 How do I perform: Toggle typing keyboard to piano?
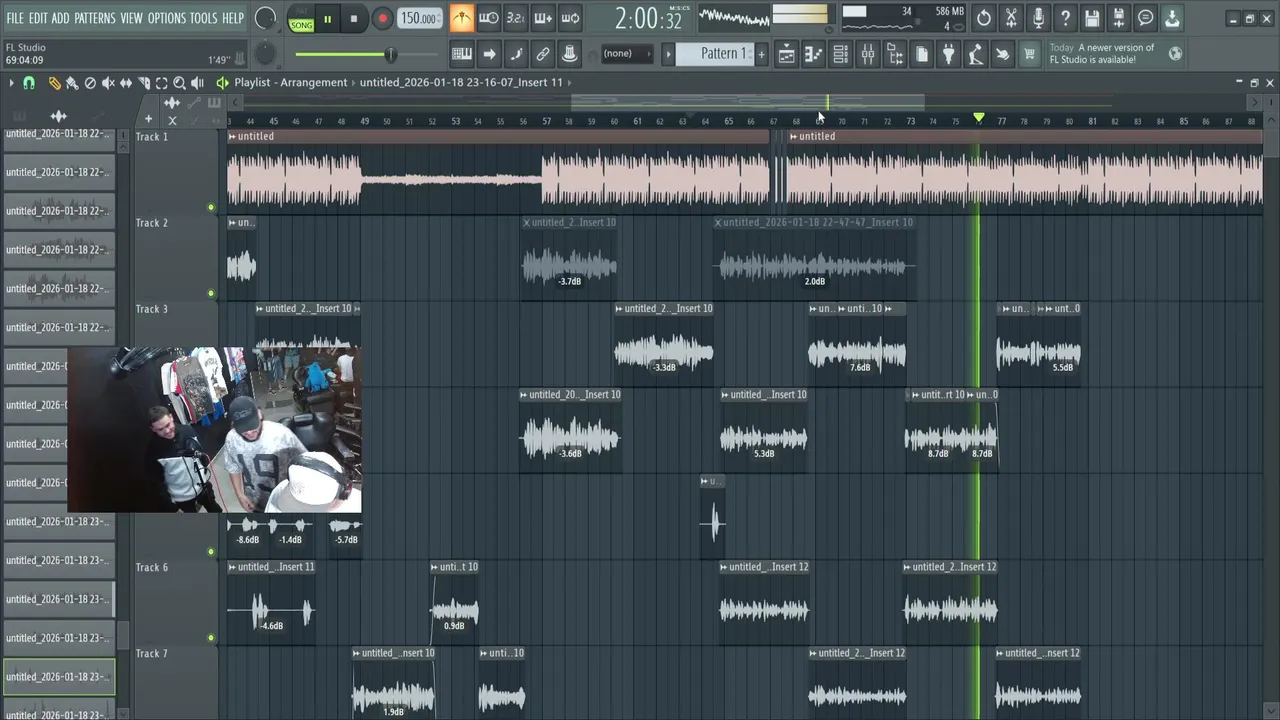click(462, 54)
